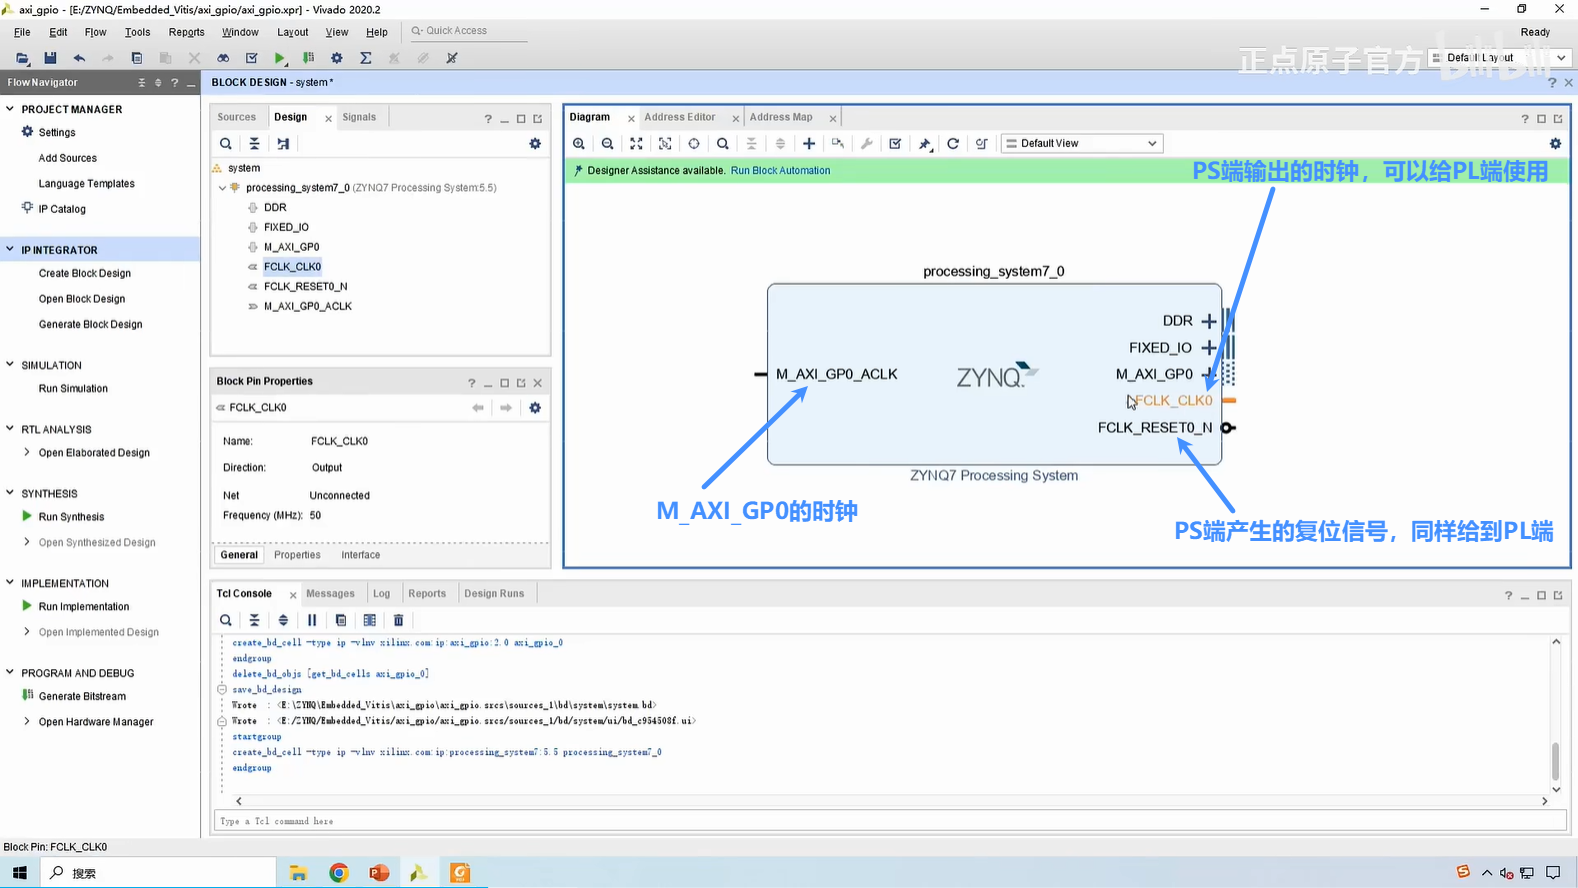Open the Design Runs tab
Image resolution: width=1578 pixels, height=888 pixels.
pos(494,594)
